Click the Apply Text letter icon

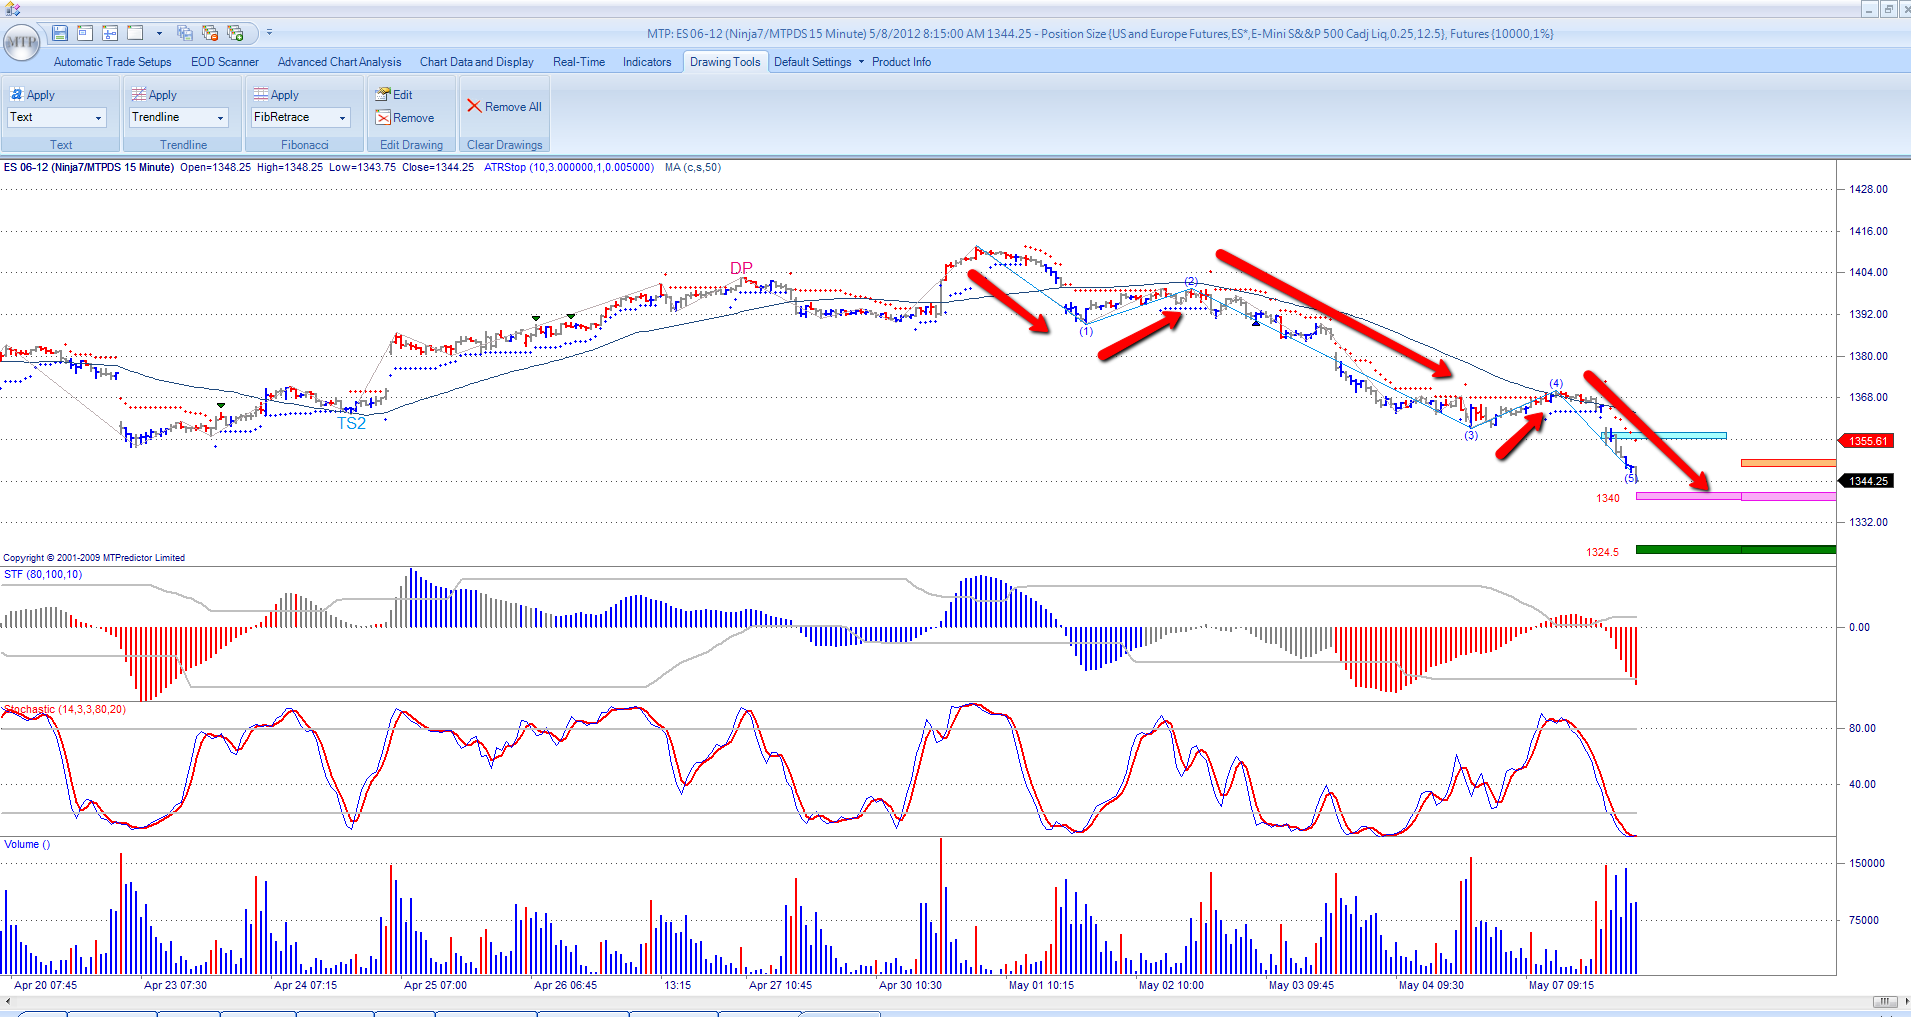[x=16, y=94]
